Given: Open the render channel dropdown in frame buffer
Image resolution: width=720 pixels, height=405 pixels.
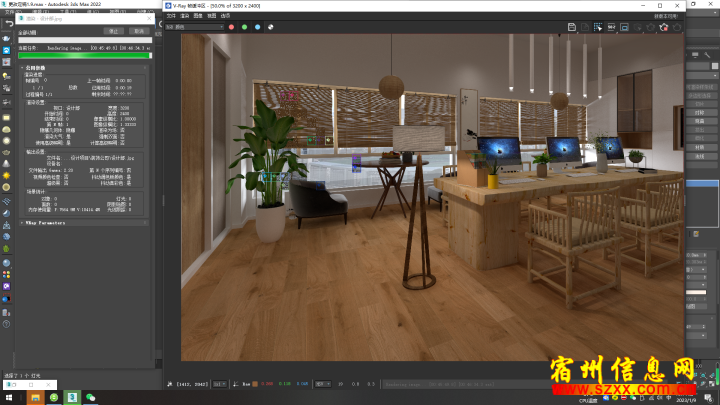Looking at the screenshot, I should tap(195, 27).
